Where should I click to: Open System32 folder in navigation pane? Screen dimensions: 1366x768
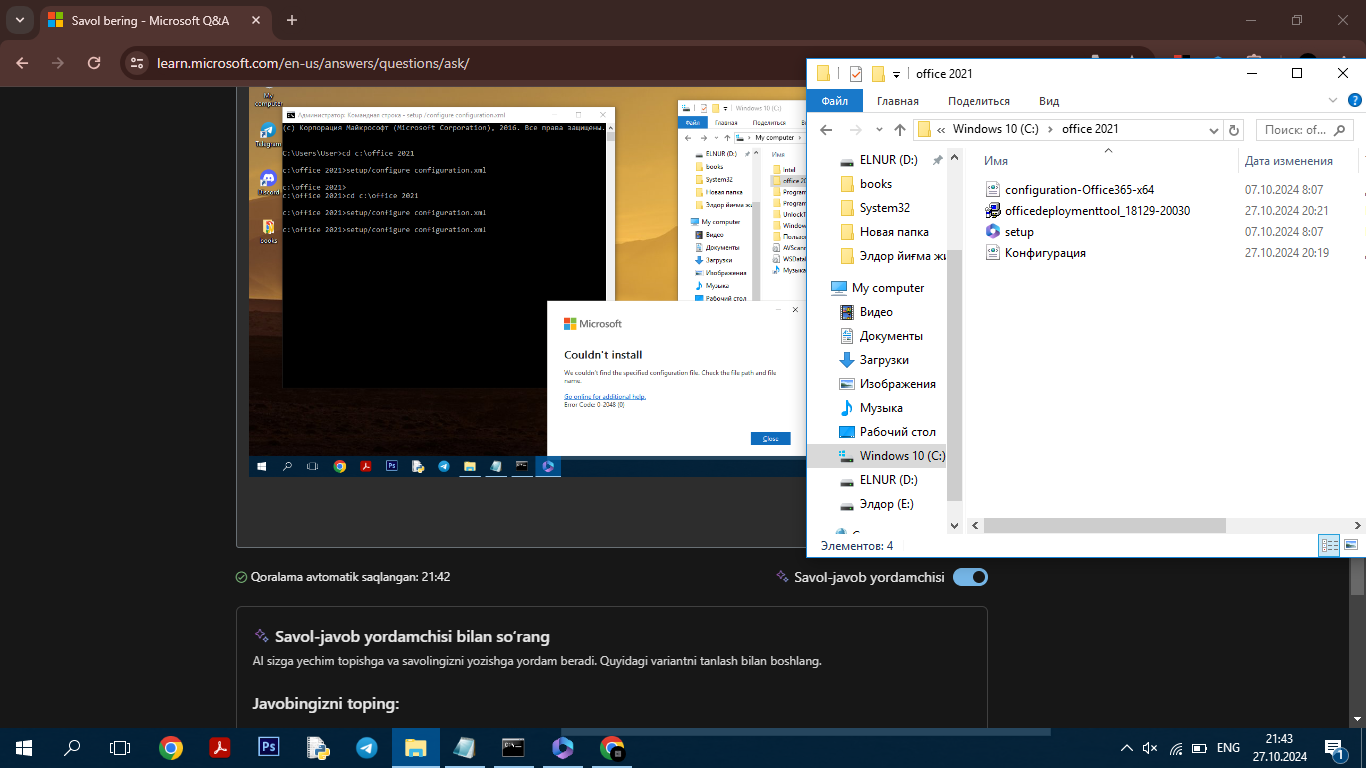coord(884,208)
